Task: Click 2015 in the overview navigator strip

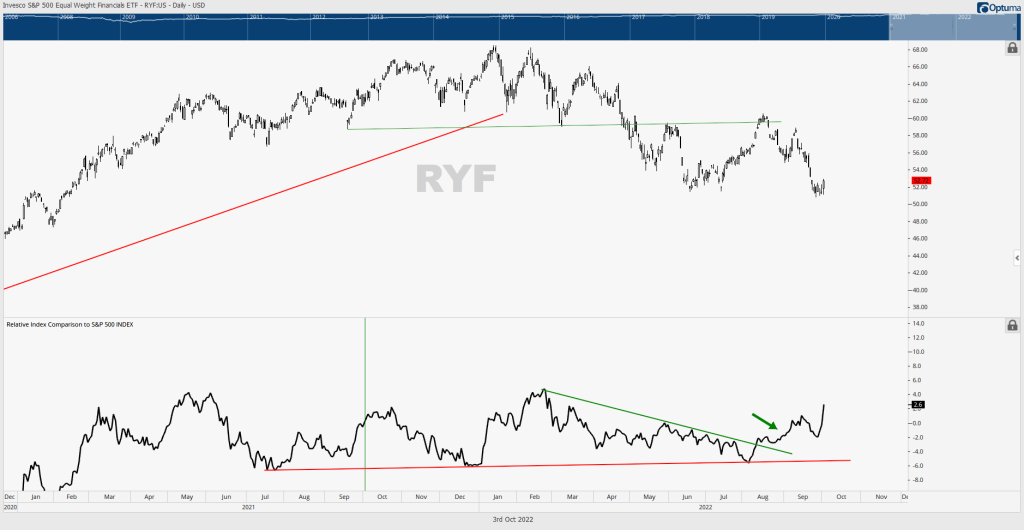Action: [508, 18]
